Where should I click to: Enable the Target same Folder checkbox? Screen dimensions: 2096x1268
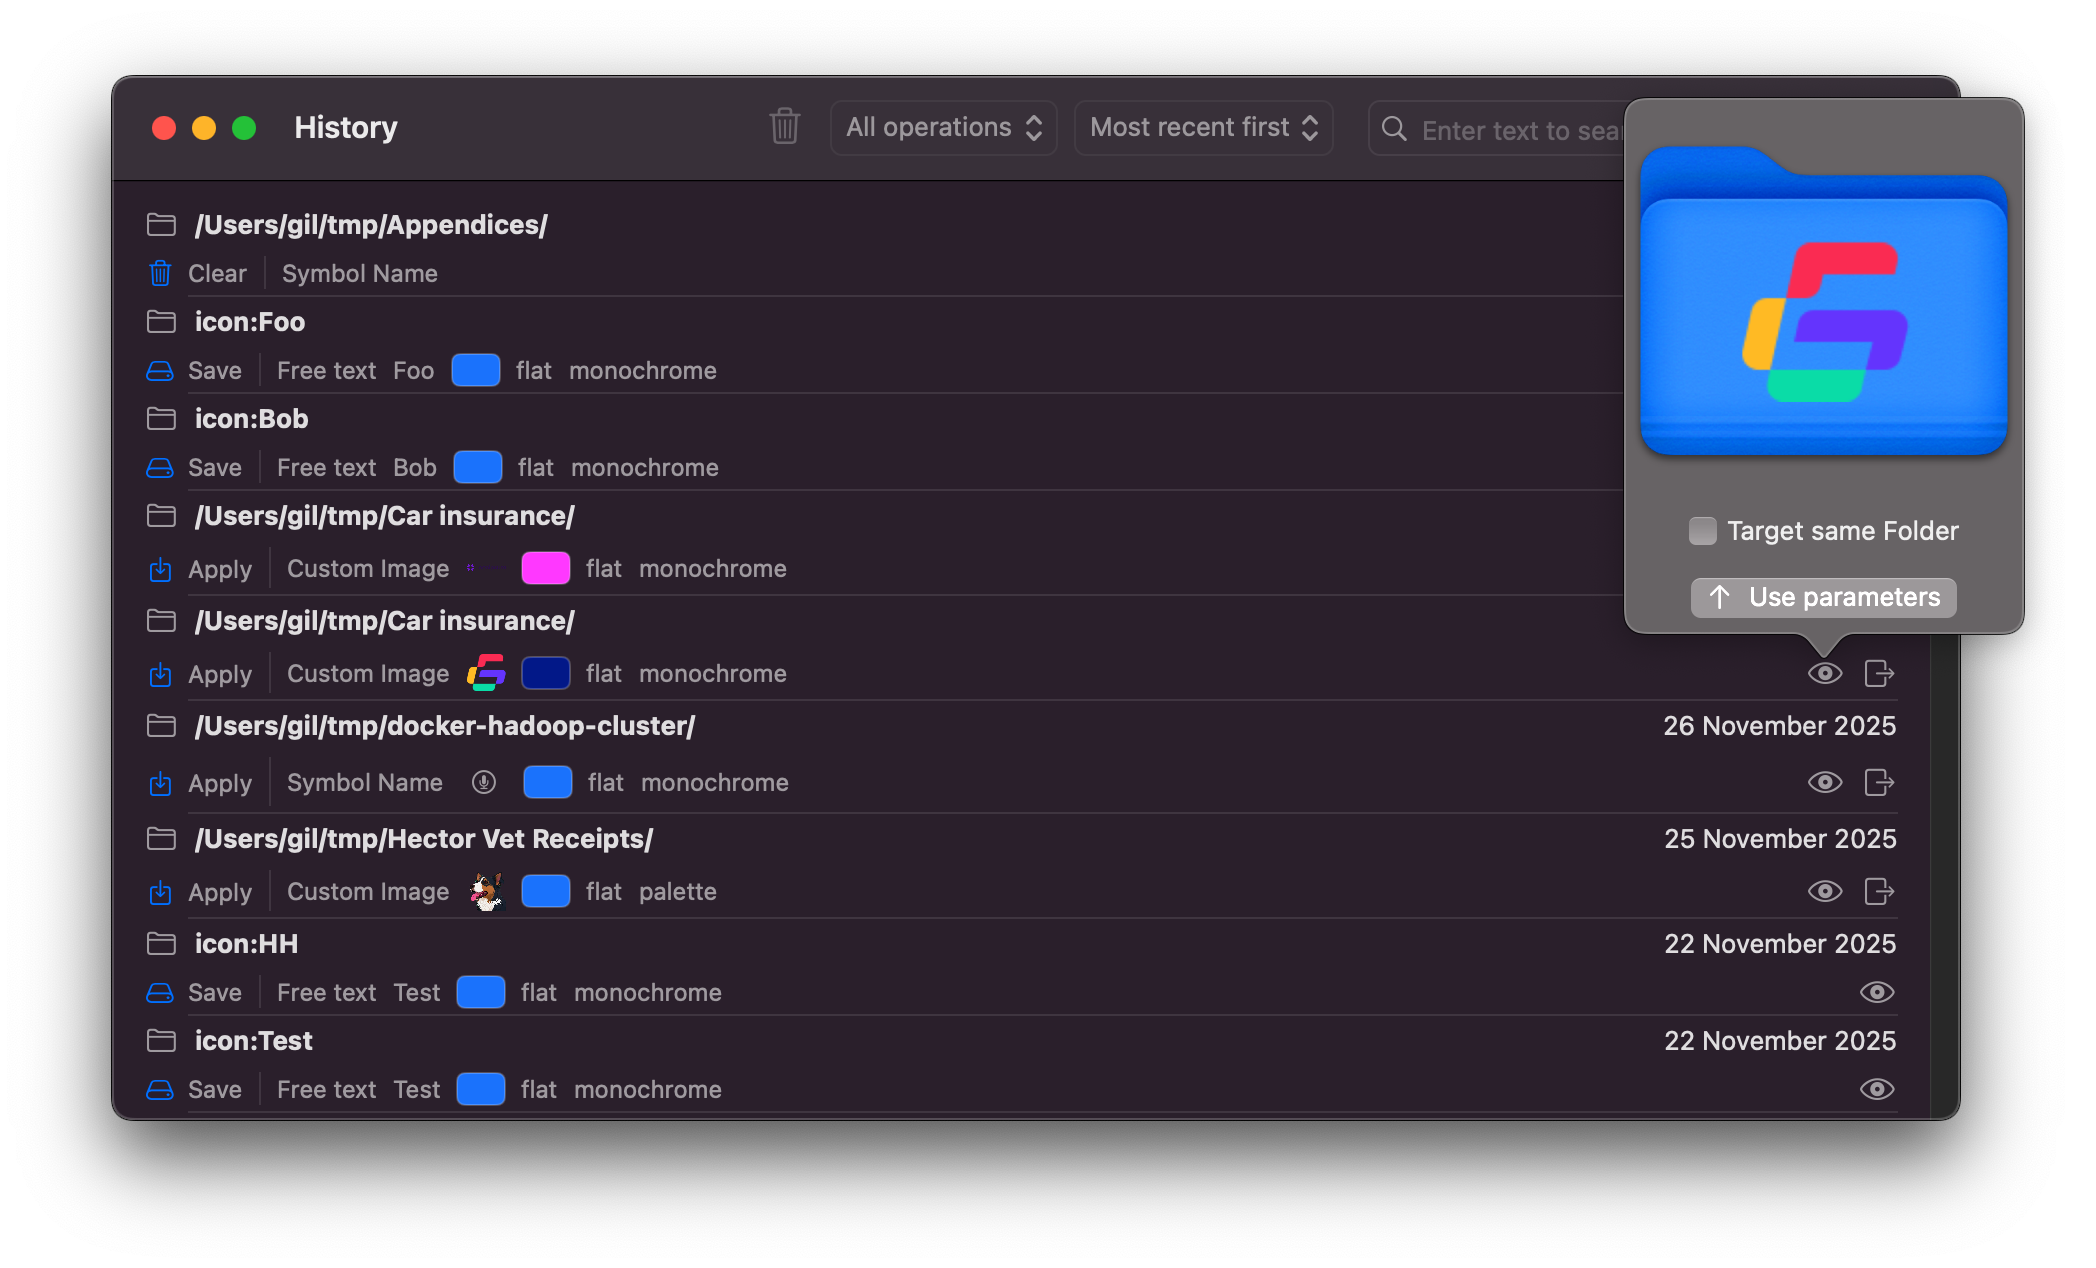pyautogui.click(x=1703, y=531)
